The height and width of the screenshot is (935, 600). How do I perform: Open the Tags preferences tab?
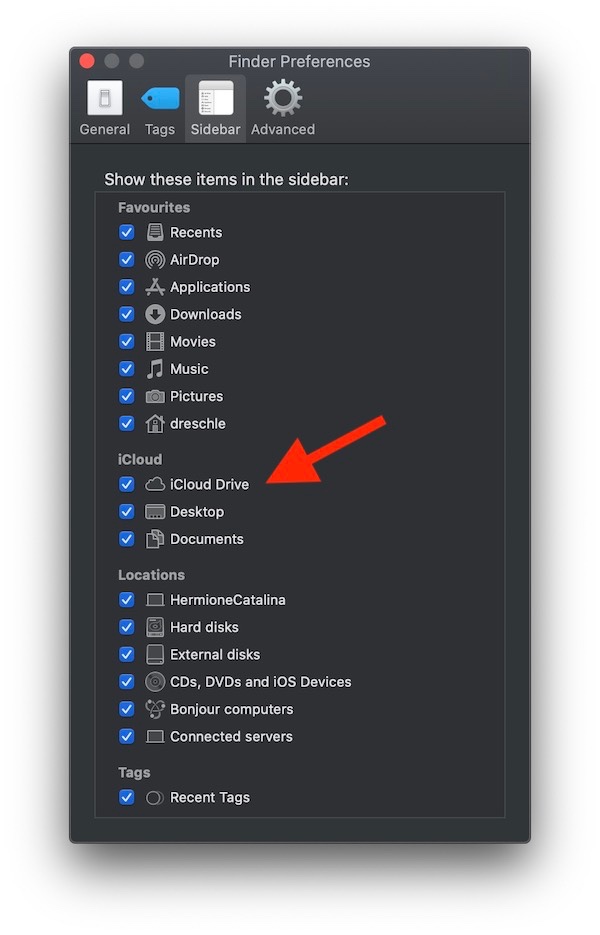[160, 108]
